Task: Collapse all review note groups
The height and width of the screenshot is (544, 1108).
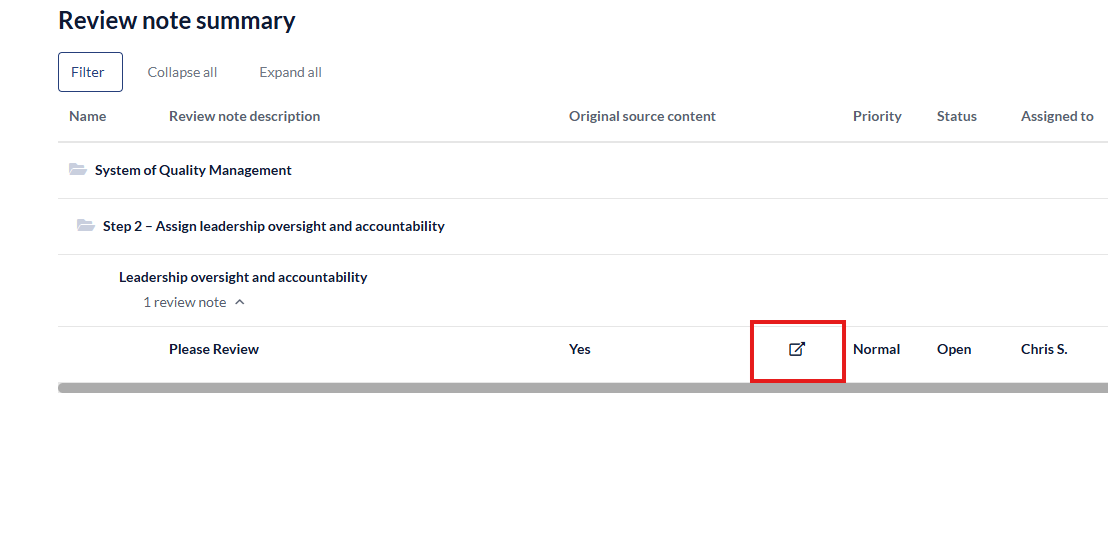Action: [x=182, y=72]
